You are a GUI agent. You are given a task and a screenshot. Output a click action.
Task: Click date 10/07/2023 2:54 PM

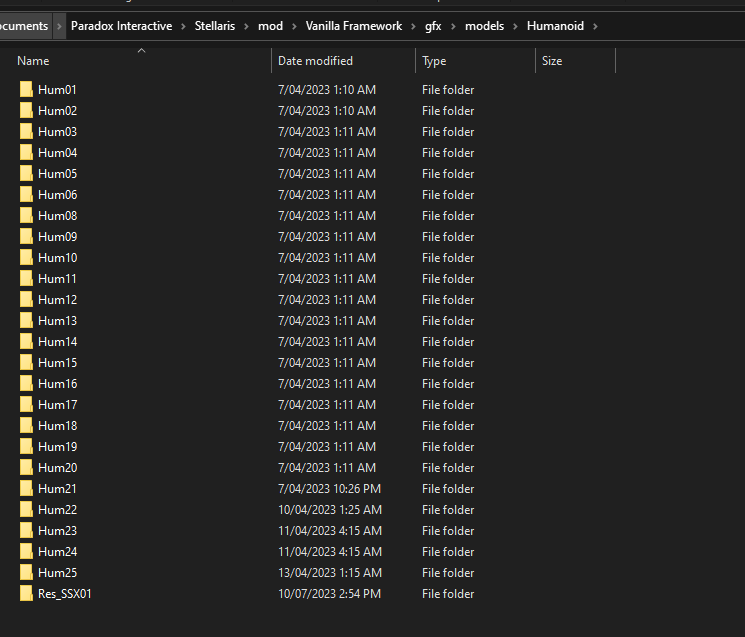(x=329, y=593)
